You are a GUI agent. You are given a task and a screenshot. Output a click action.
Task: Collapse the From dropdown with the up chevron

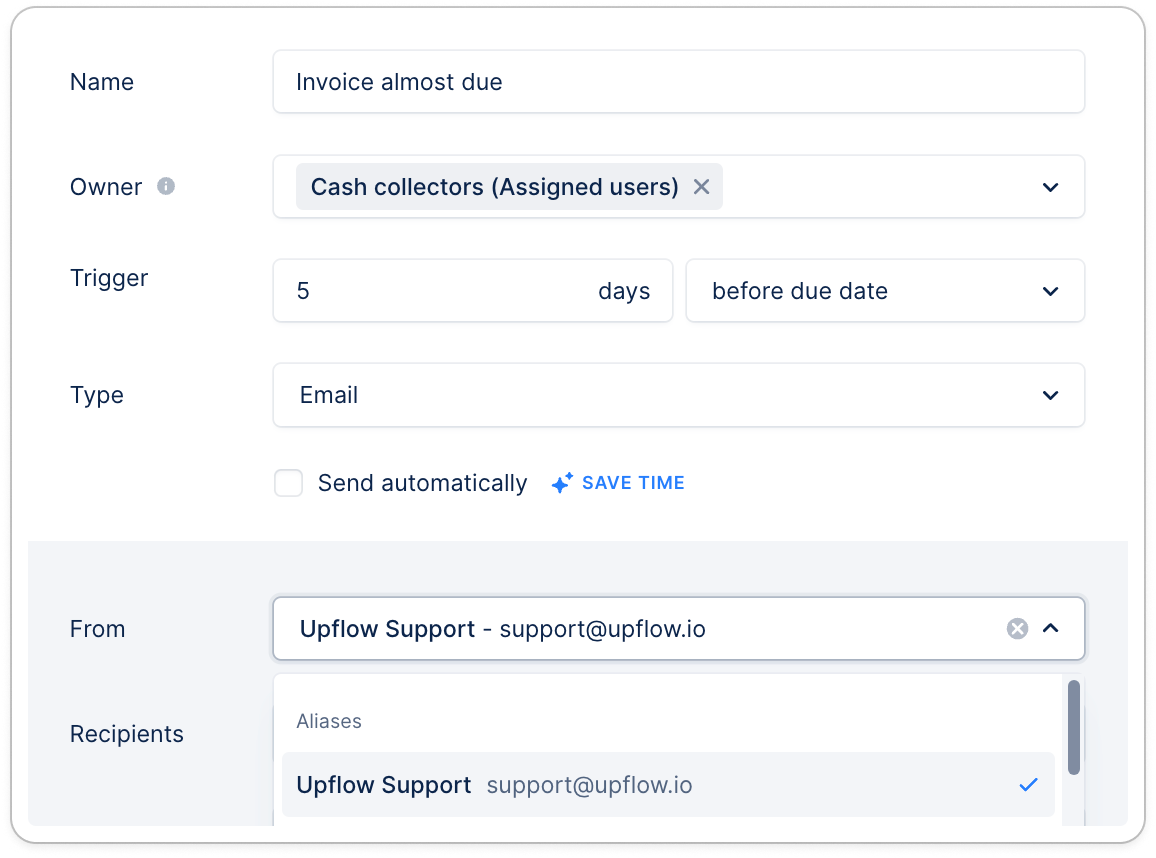coord(1050,629)
